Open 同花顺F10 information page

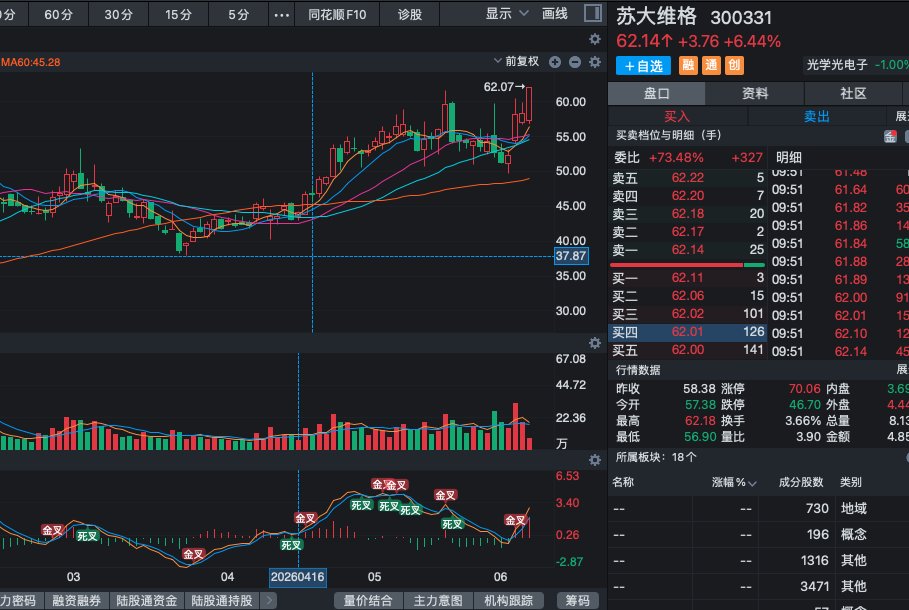(x=337, y=14)
